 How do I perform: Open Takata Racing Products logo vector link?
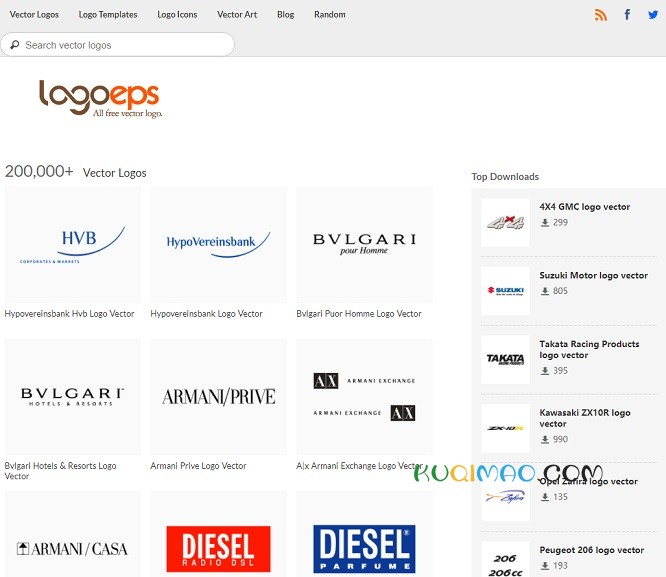[x=589, y=349]
